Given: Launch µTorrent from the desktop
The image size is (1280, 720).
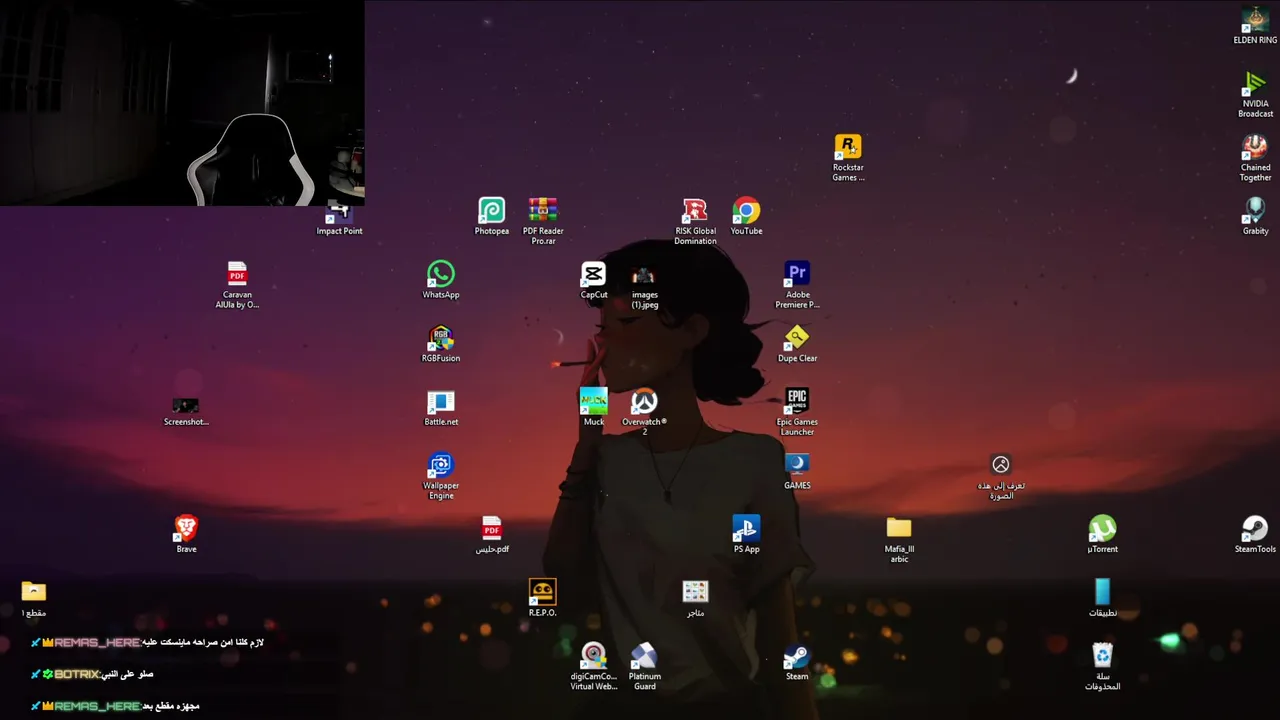Looking at the screenshot, I should 1102,534.
